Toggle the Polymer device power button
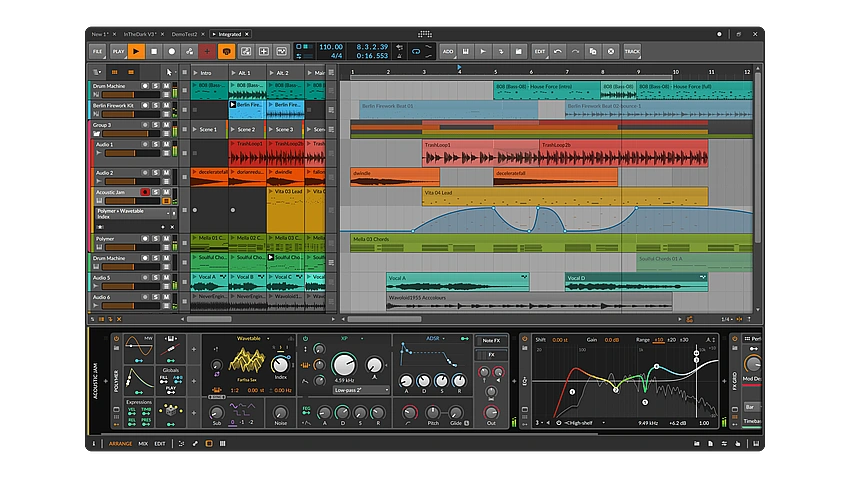 pos(116,339)
